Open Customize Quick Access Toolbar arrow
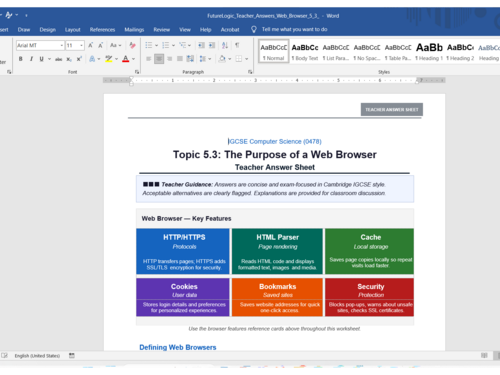 tap(26, 15)
